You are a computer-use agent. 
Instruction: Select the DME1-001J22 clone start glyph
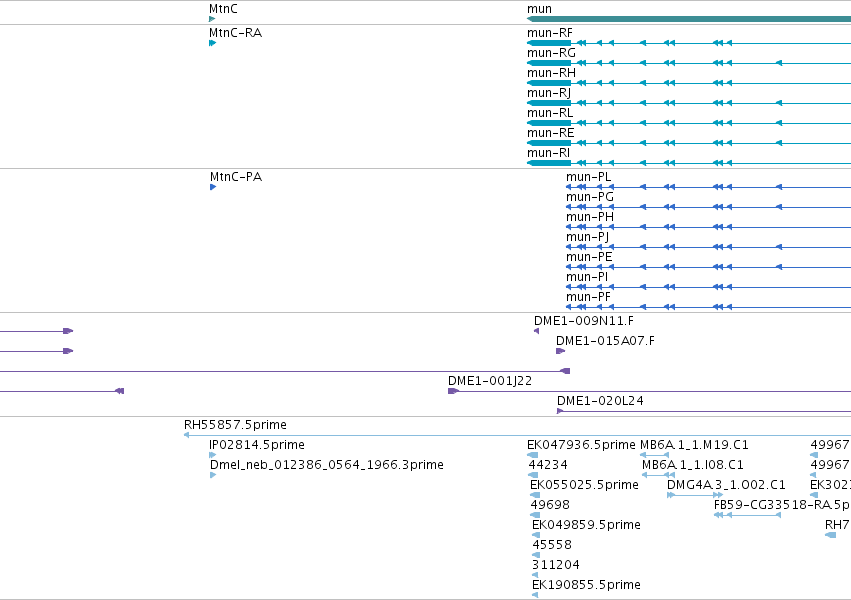tap(454, 391)
